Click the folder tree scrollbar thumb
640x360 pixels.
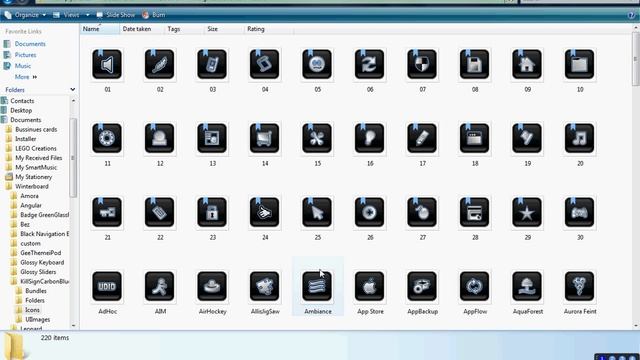[x=73, y=158]
